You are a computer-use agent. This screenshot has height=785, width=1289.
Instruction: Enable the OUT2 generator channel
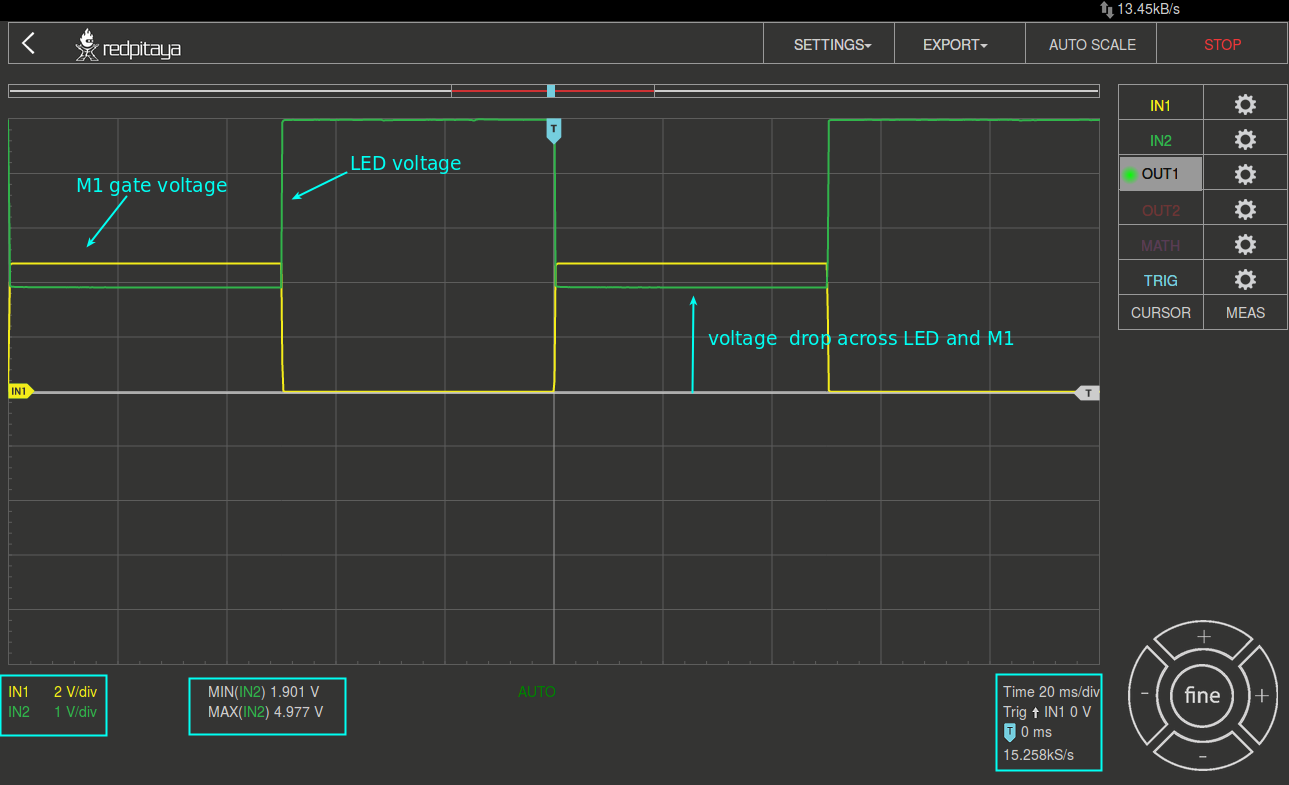click(x=1161, y=210)
